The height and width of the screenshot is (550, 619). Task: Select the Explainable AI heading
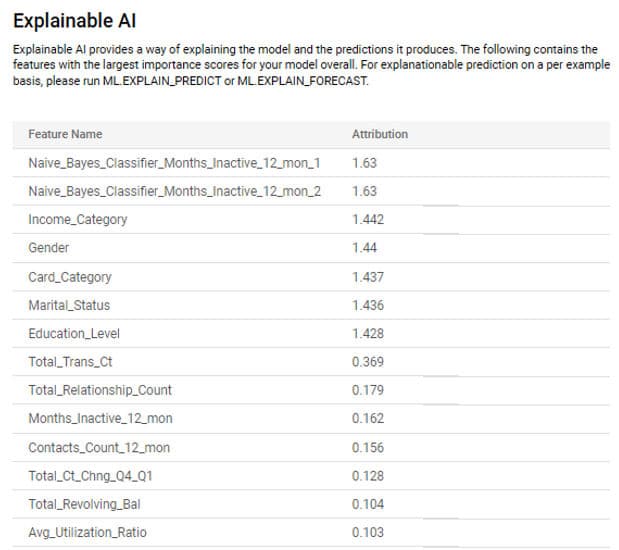(x=74, y=19)
